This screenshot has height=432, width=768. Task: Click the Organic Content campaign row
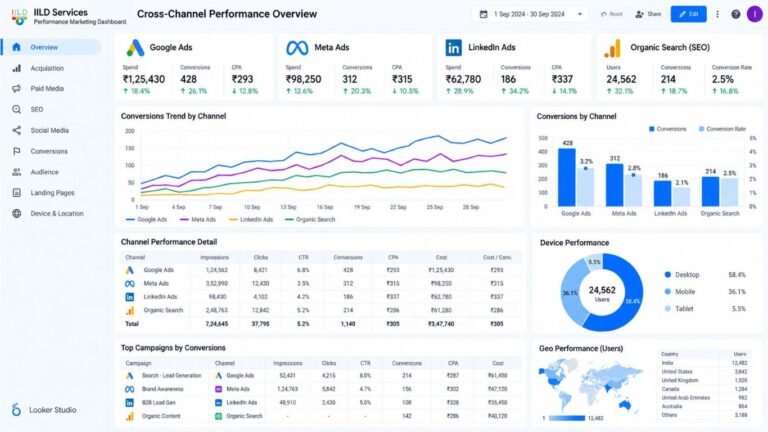tap(321, 416)
